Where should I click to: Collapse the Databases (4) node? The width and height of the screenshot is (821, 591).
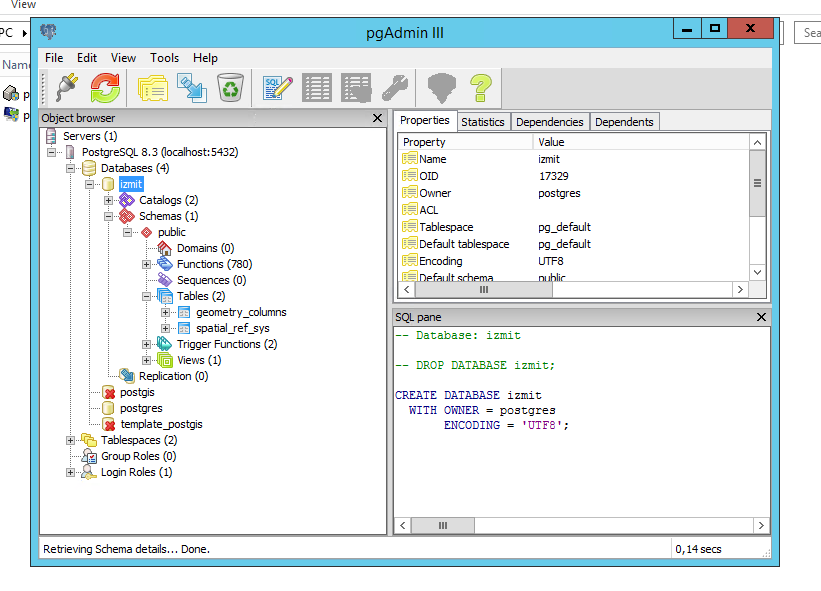click(70, 169)
